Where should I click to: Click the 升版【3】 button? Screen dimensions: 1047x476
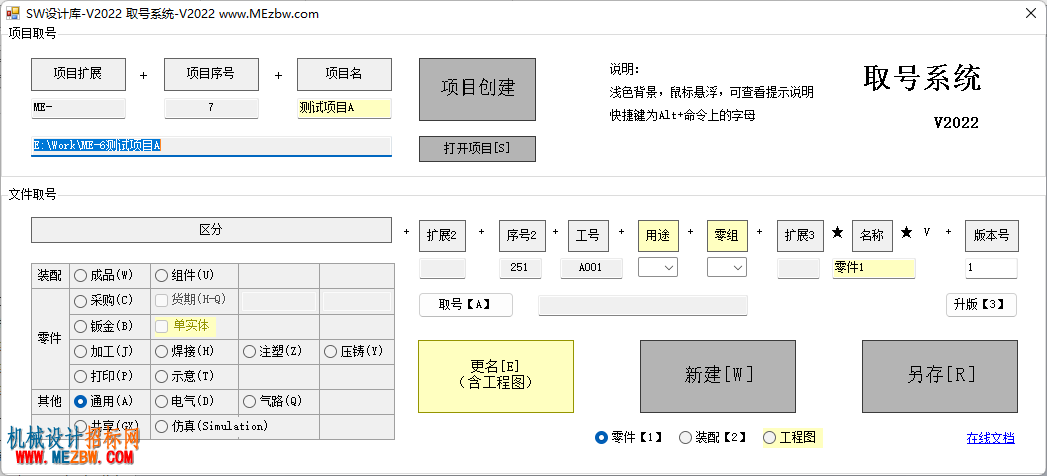point(981,304)
